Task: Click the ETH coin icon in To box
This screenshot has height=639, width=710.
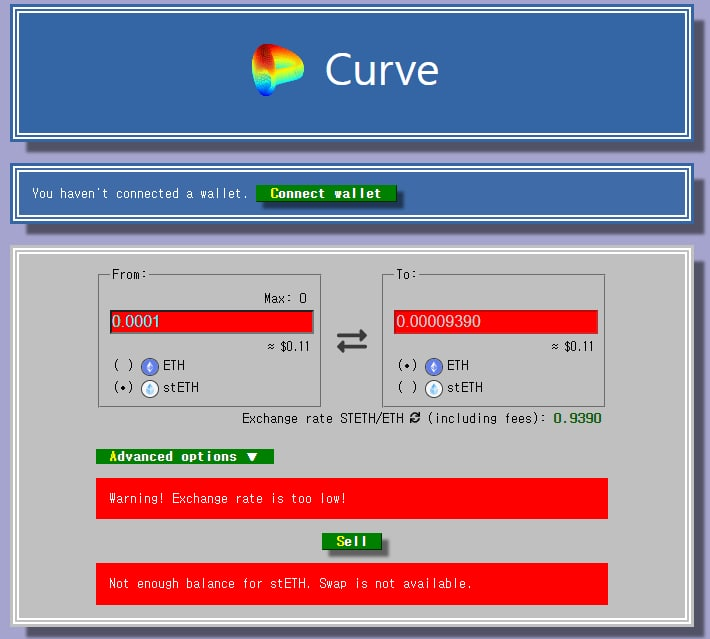Action: point(434,366)
